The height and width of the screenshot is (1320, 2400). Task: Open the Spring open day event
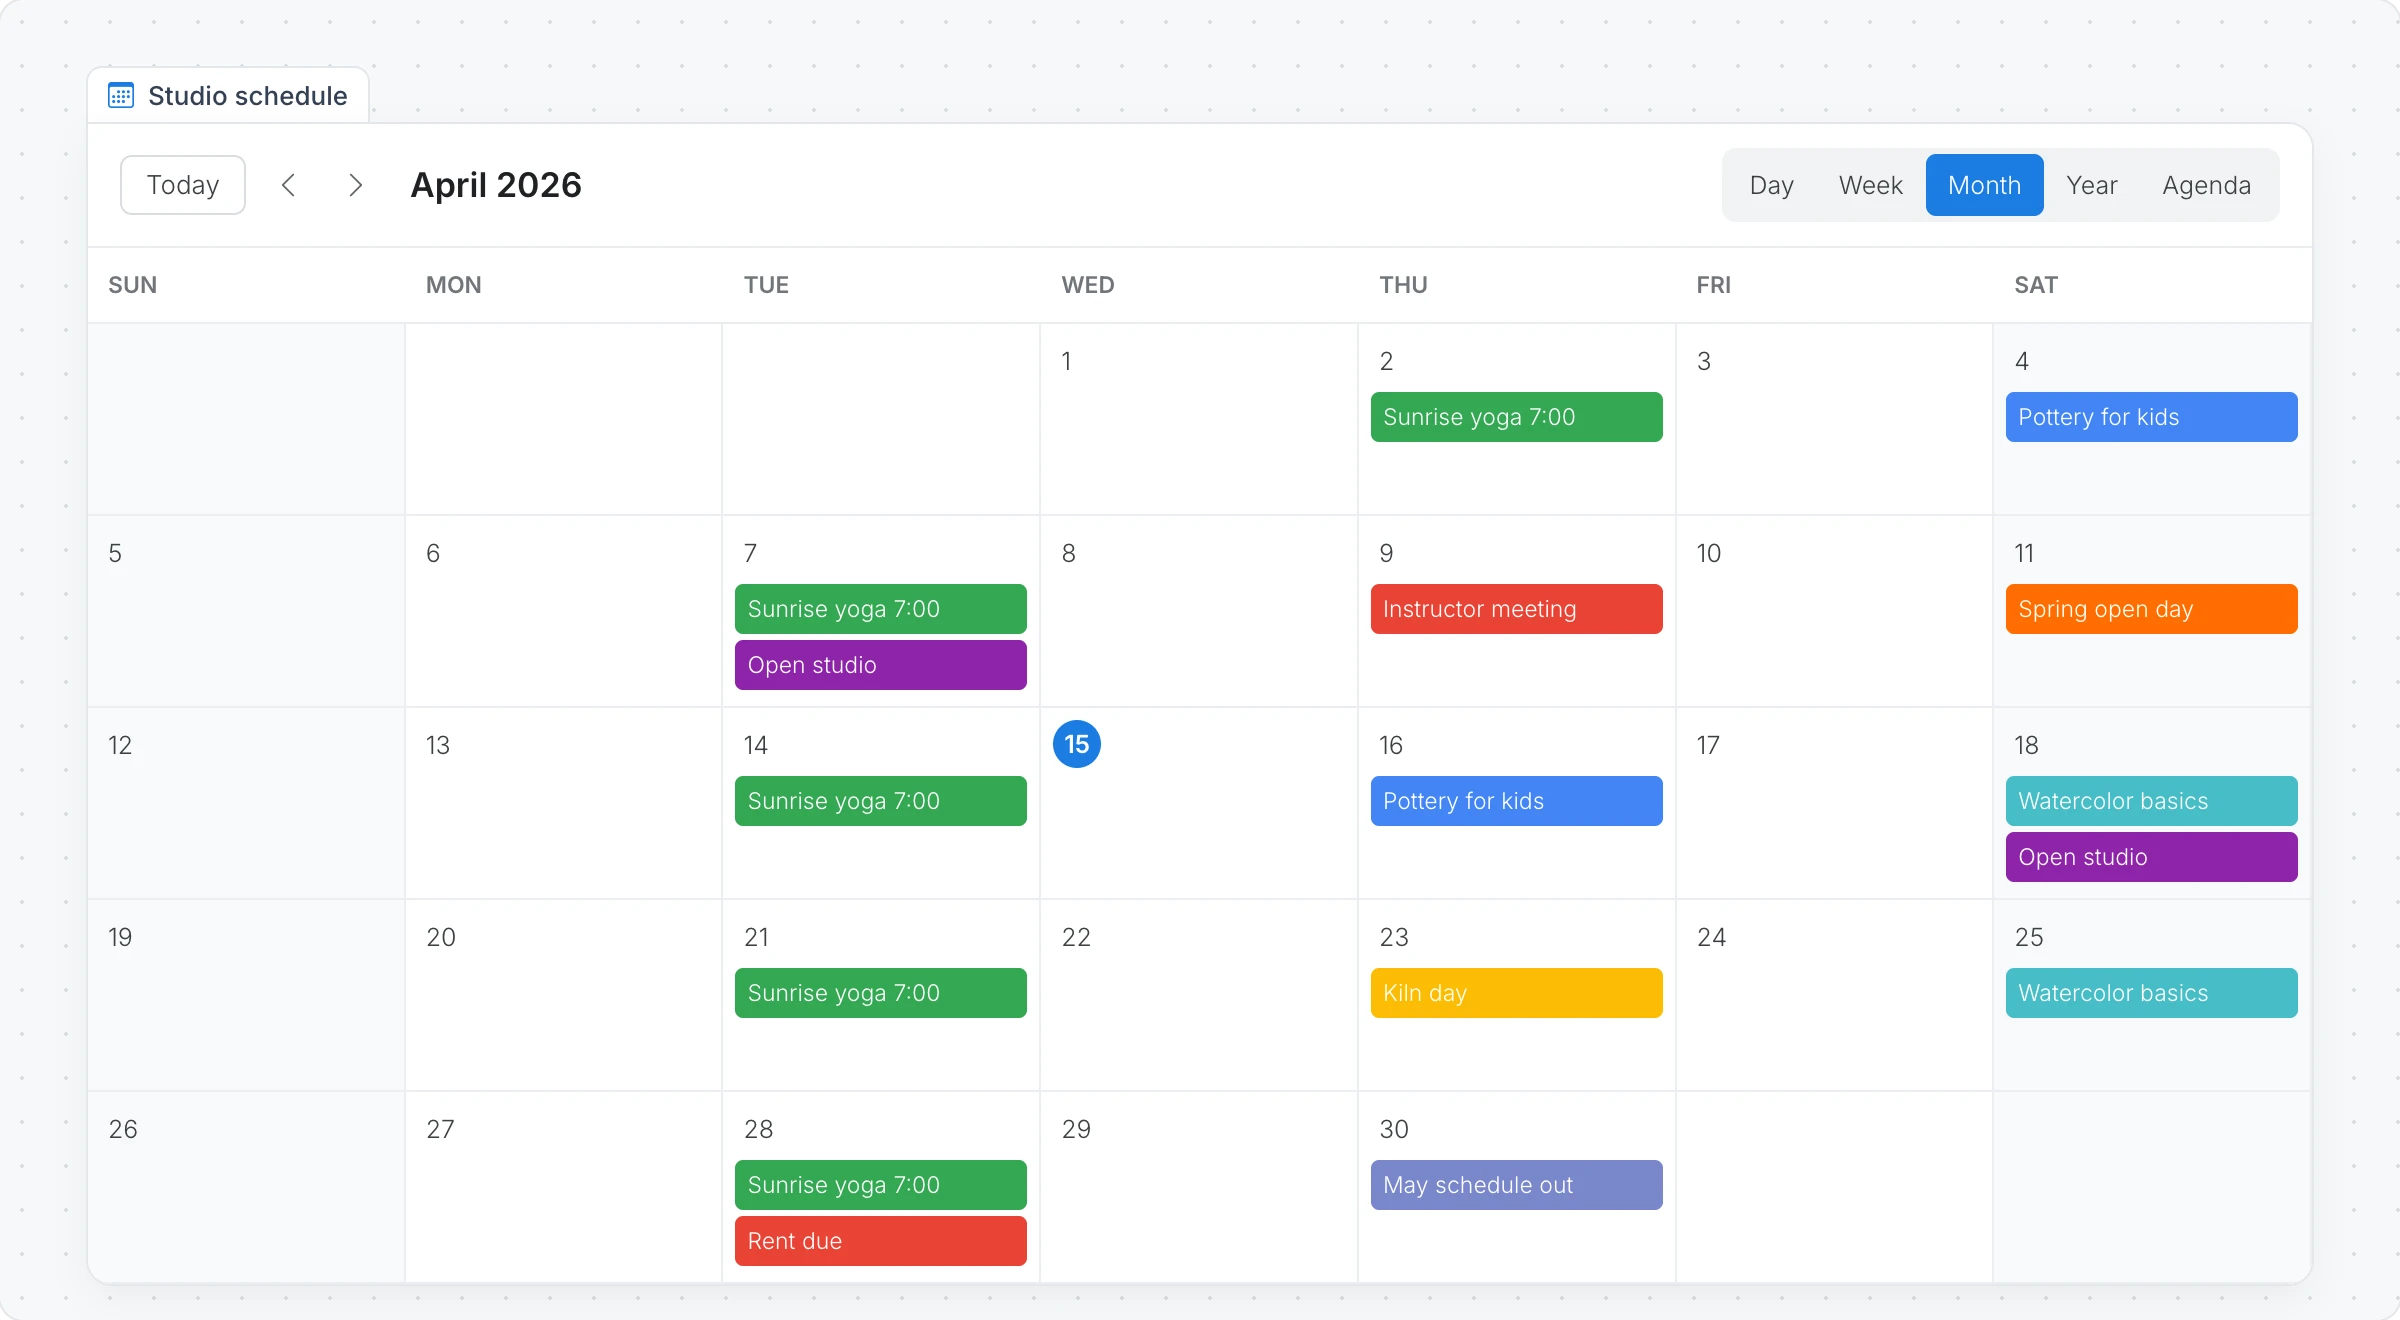(x=2151, y=609)
